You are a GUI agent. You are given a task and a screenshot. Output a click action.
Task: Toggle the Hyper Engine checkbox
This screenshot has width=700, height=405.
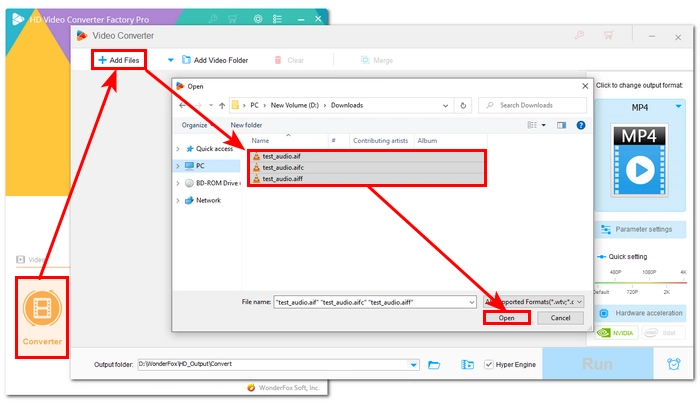(489, 365)
